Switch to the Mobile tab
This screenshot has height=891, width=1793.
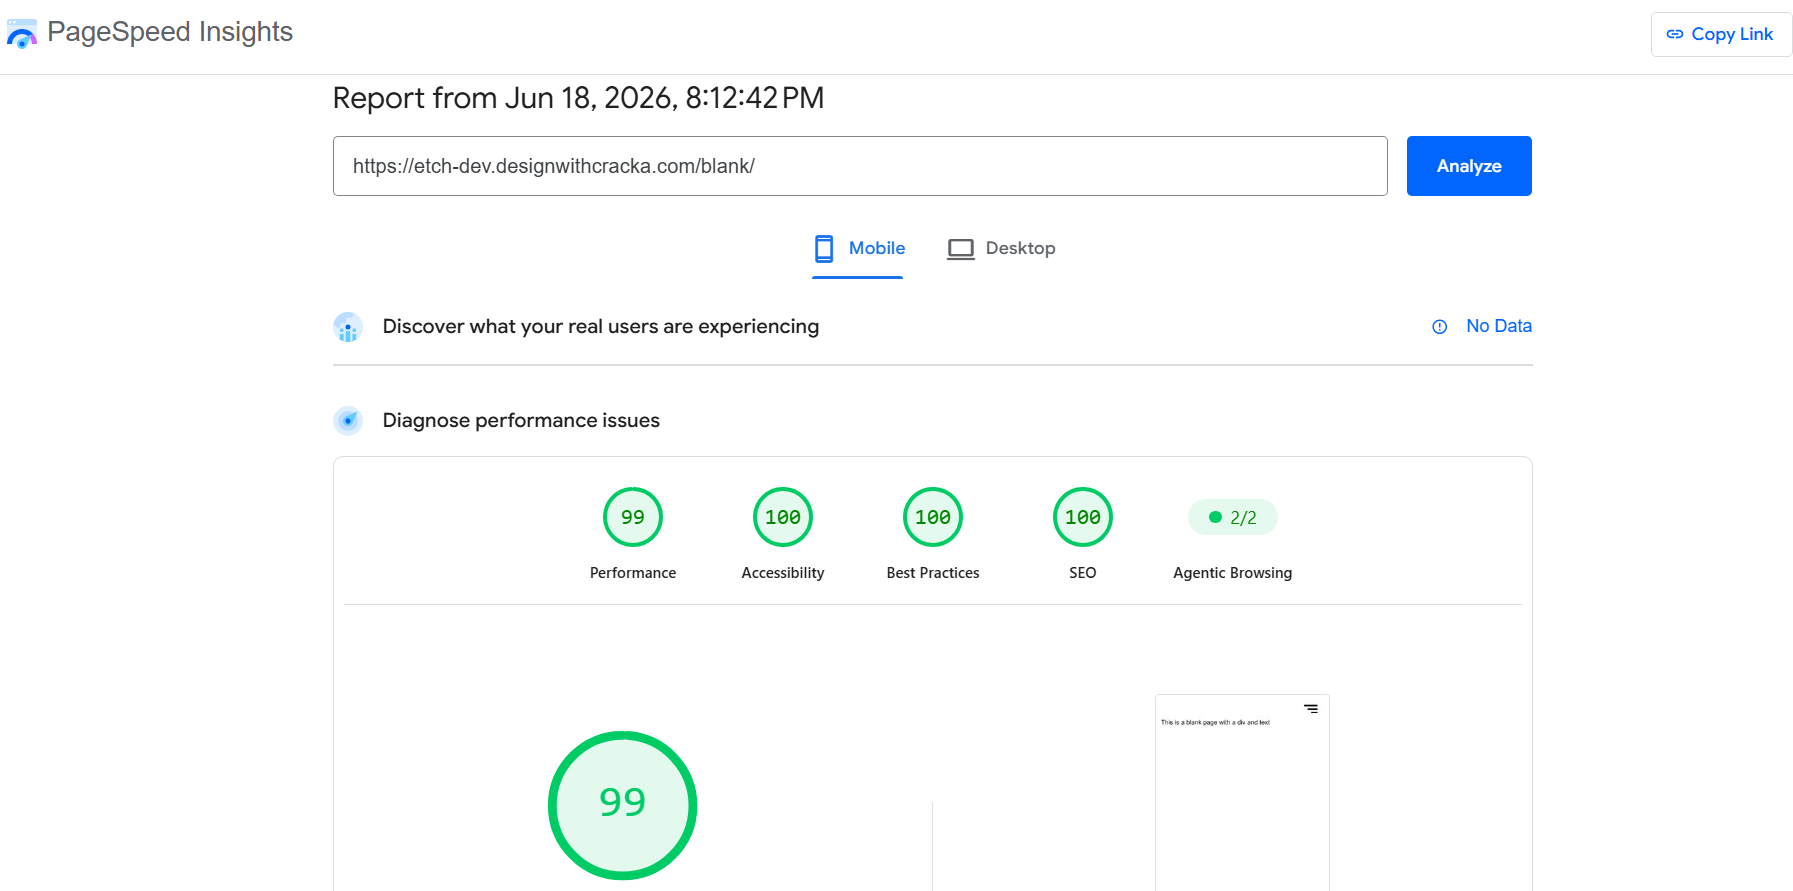coord(858,248)
